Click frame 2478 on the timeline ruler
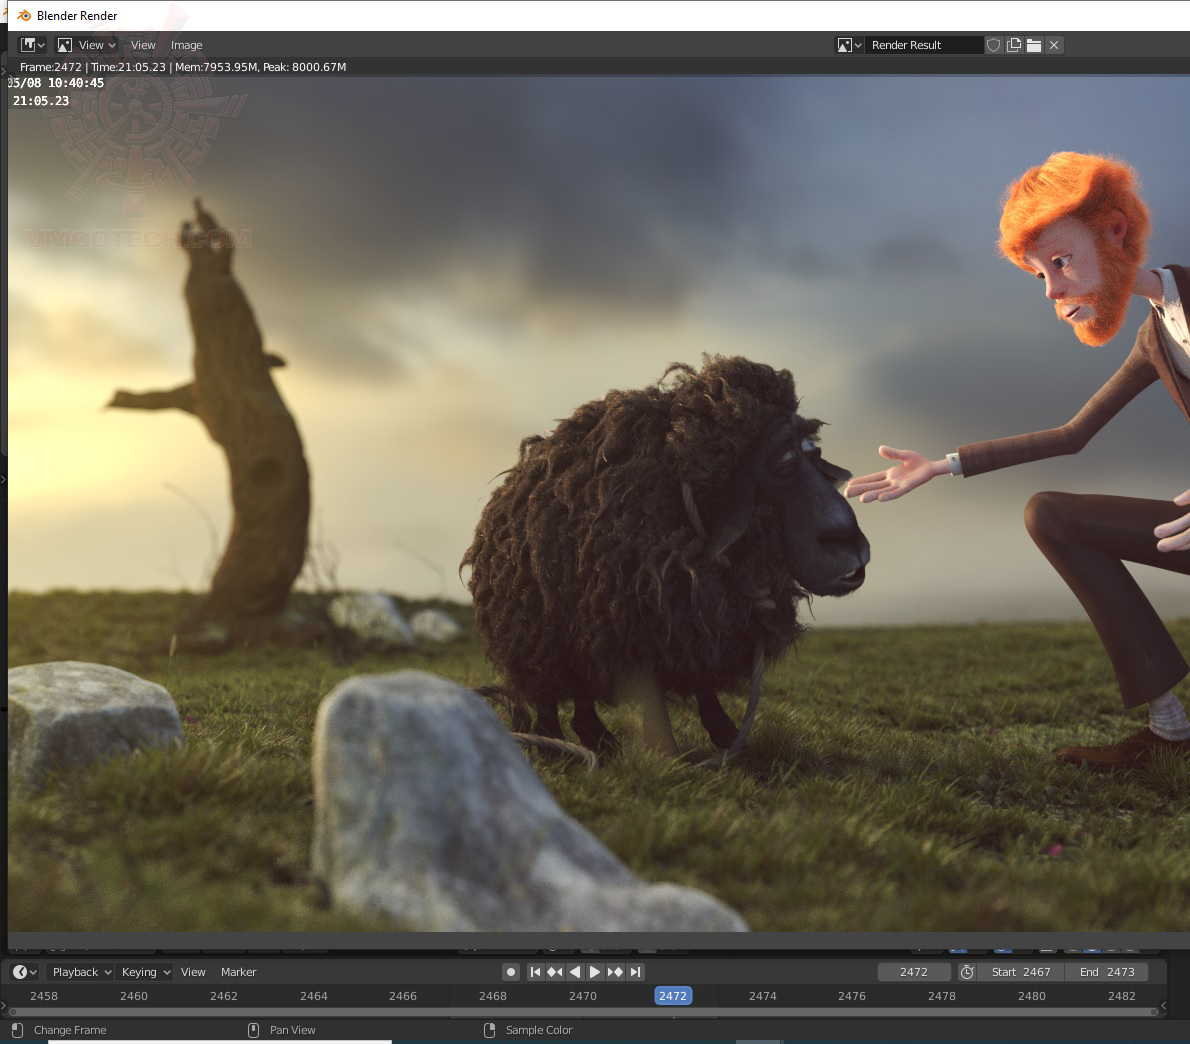1190x1044 pixels. click(942, 996)
